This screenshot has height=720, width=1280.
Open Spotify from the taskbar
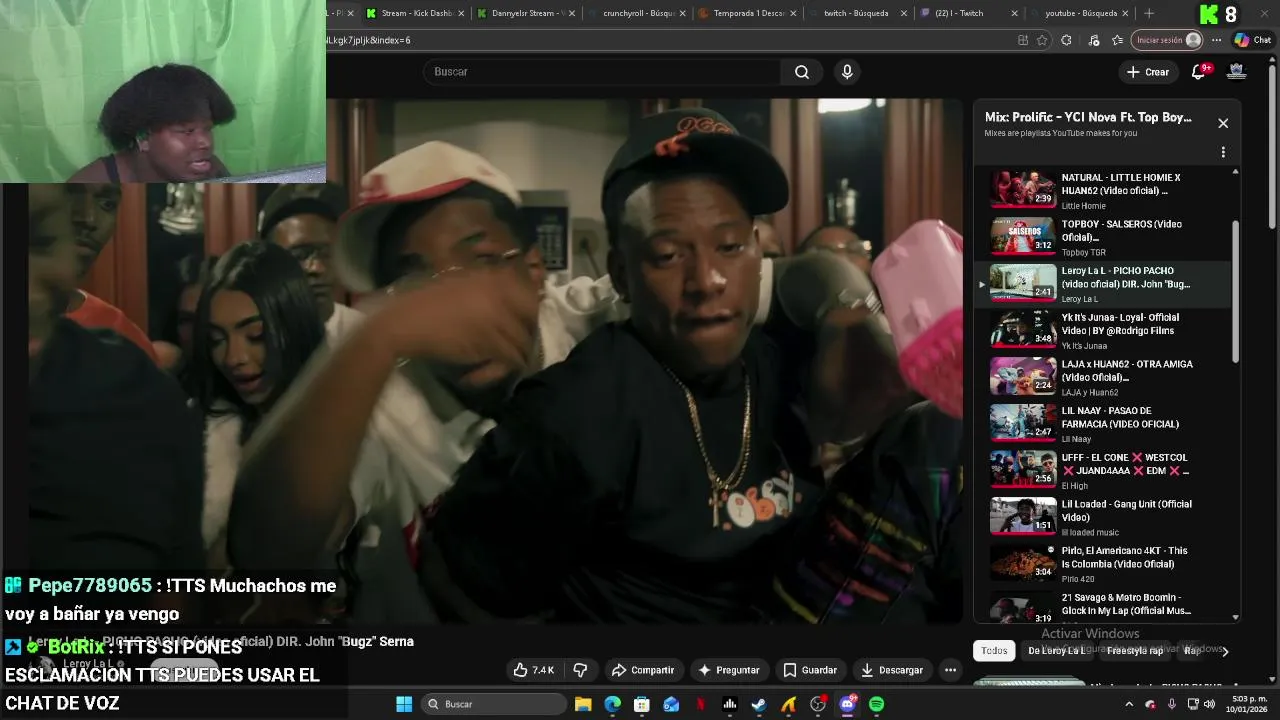[876, 704]
